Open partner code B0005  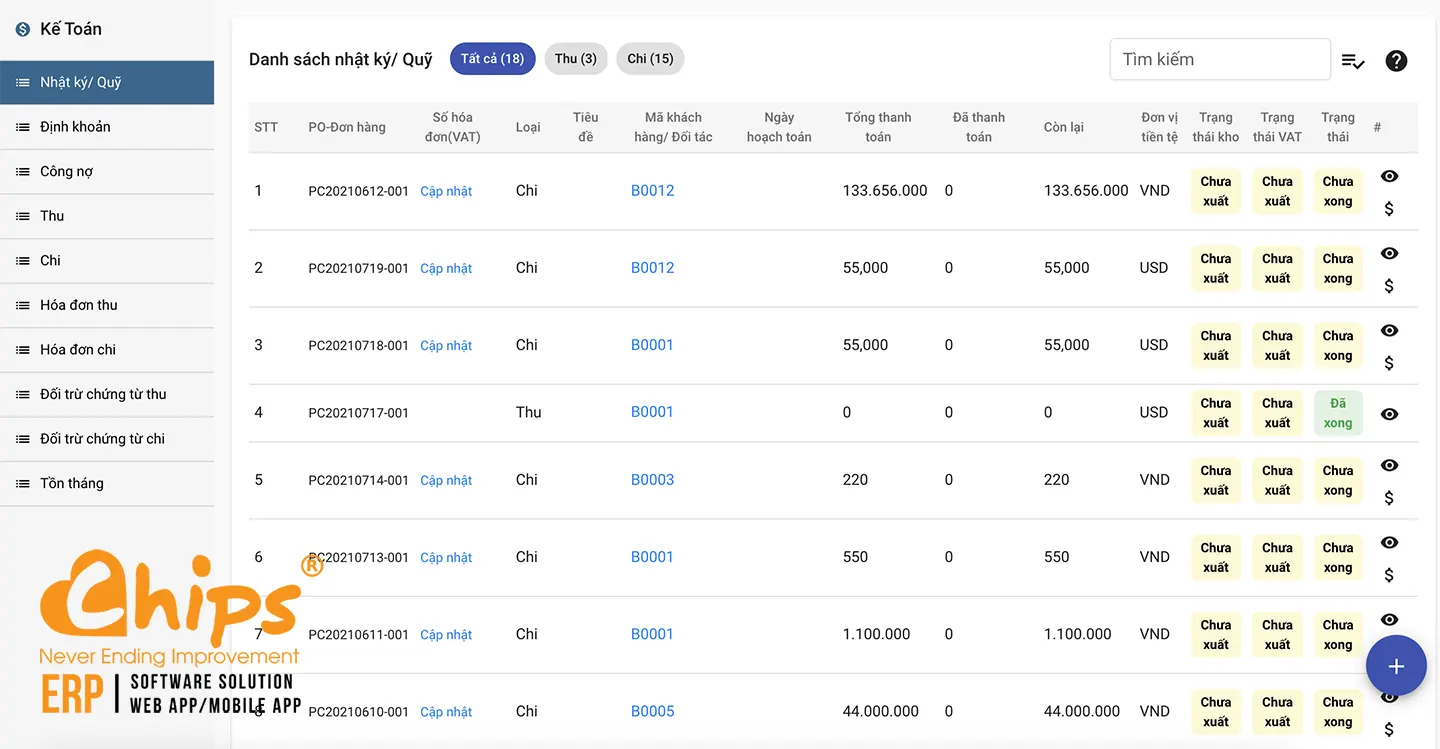[x=653, y=711]
